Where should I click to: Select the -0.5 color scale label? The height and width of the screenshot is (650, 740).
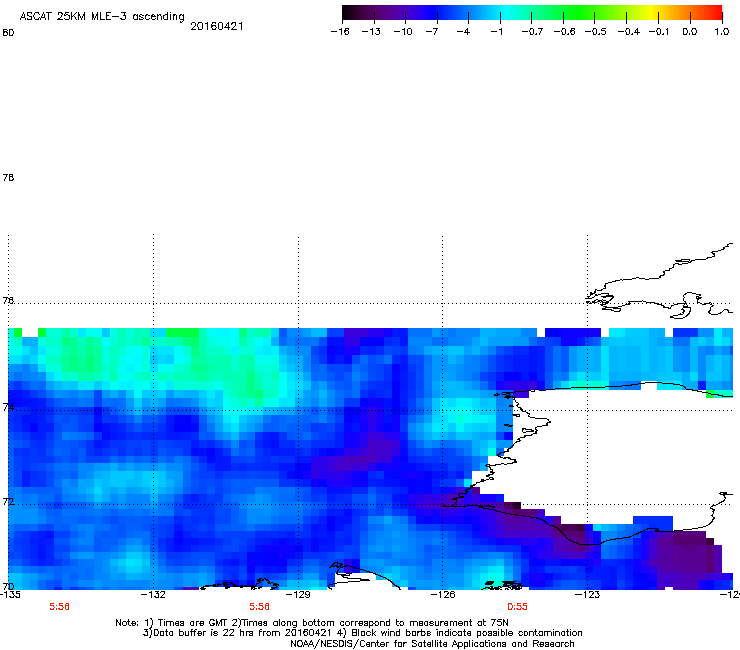[596, 32]
